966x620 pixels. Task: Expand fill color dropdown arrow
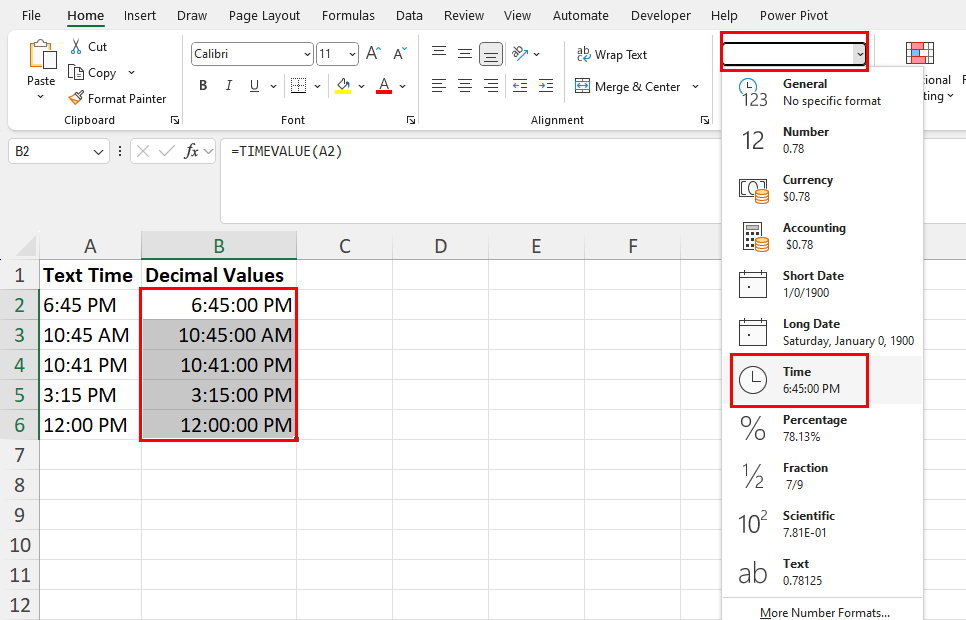click(362, 86)
